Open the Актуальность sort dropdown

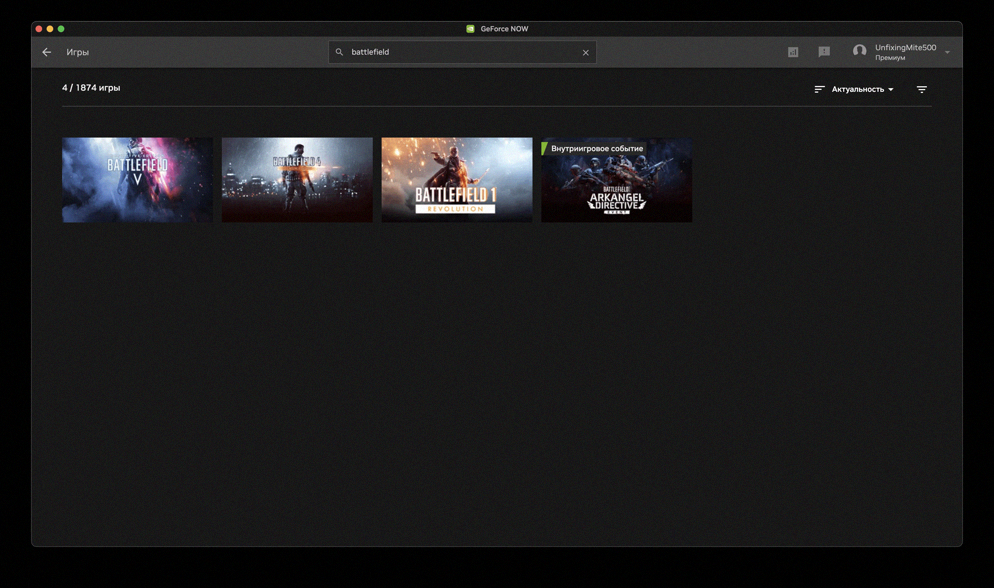click(x=862, y=89)
